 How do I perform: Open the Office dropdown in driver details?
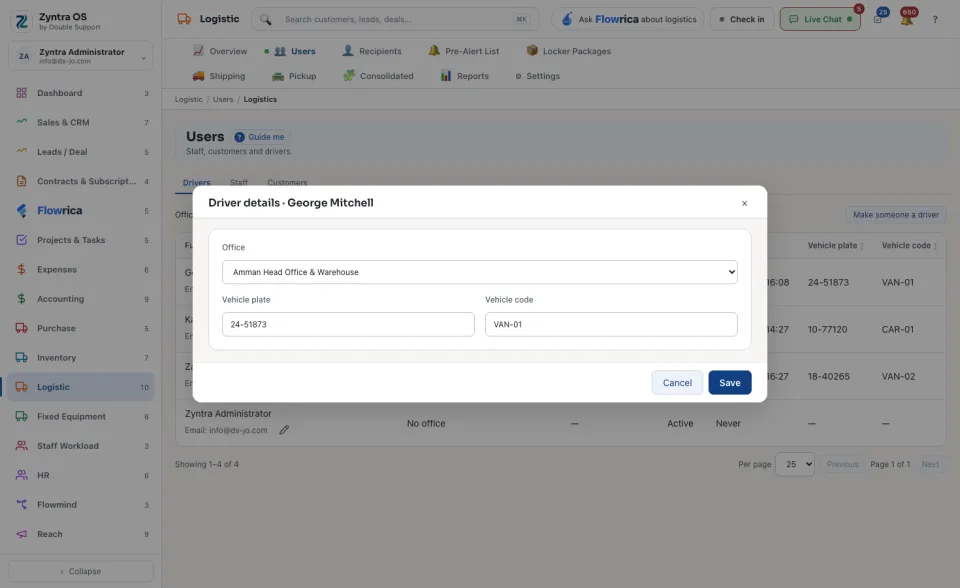coord(479,272)
